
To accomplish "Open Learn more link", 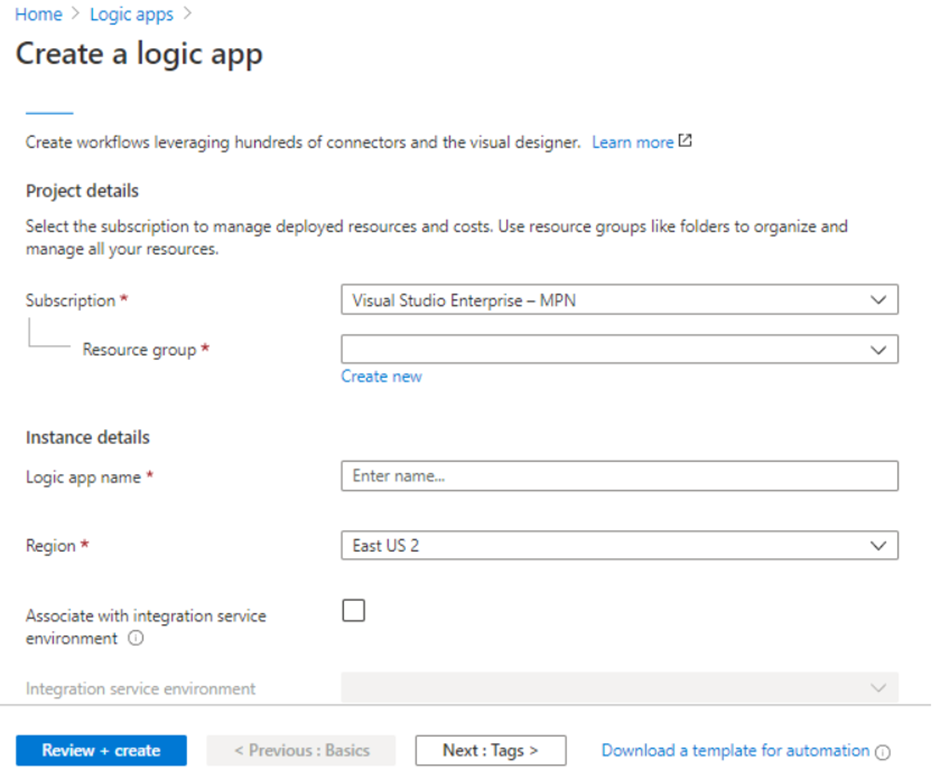I will coord(633,142).
